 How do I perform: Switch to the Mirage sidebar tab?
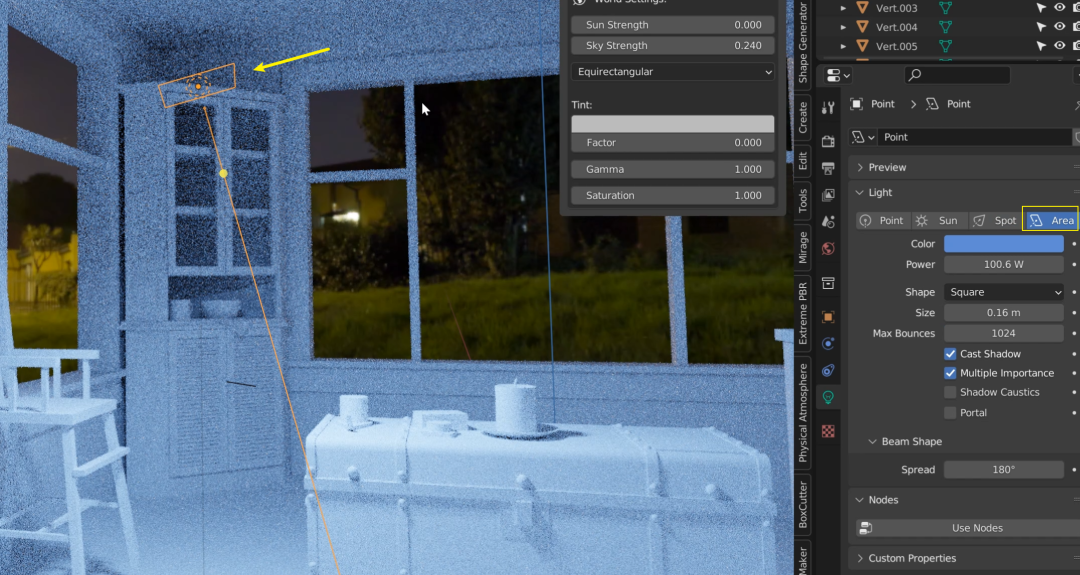click(x=803, y=248)
